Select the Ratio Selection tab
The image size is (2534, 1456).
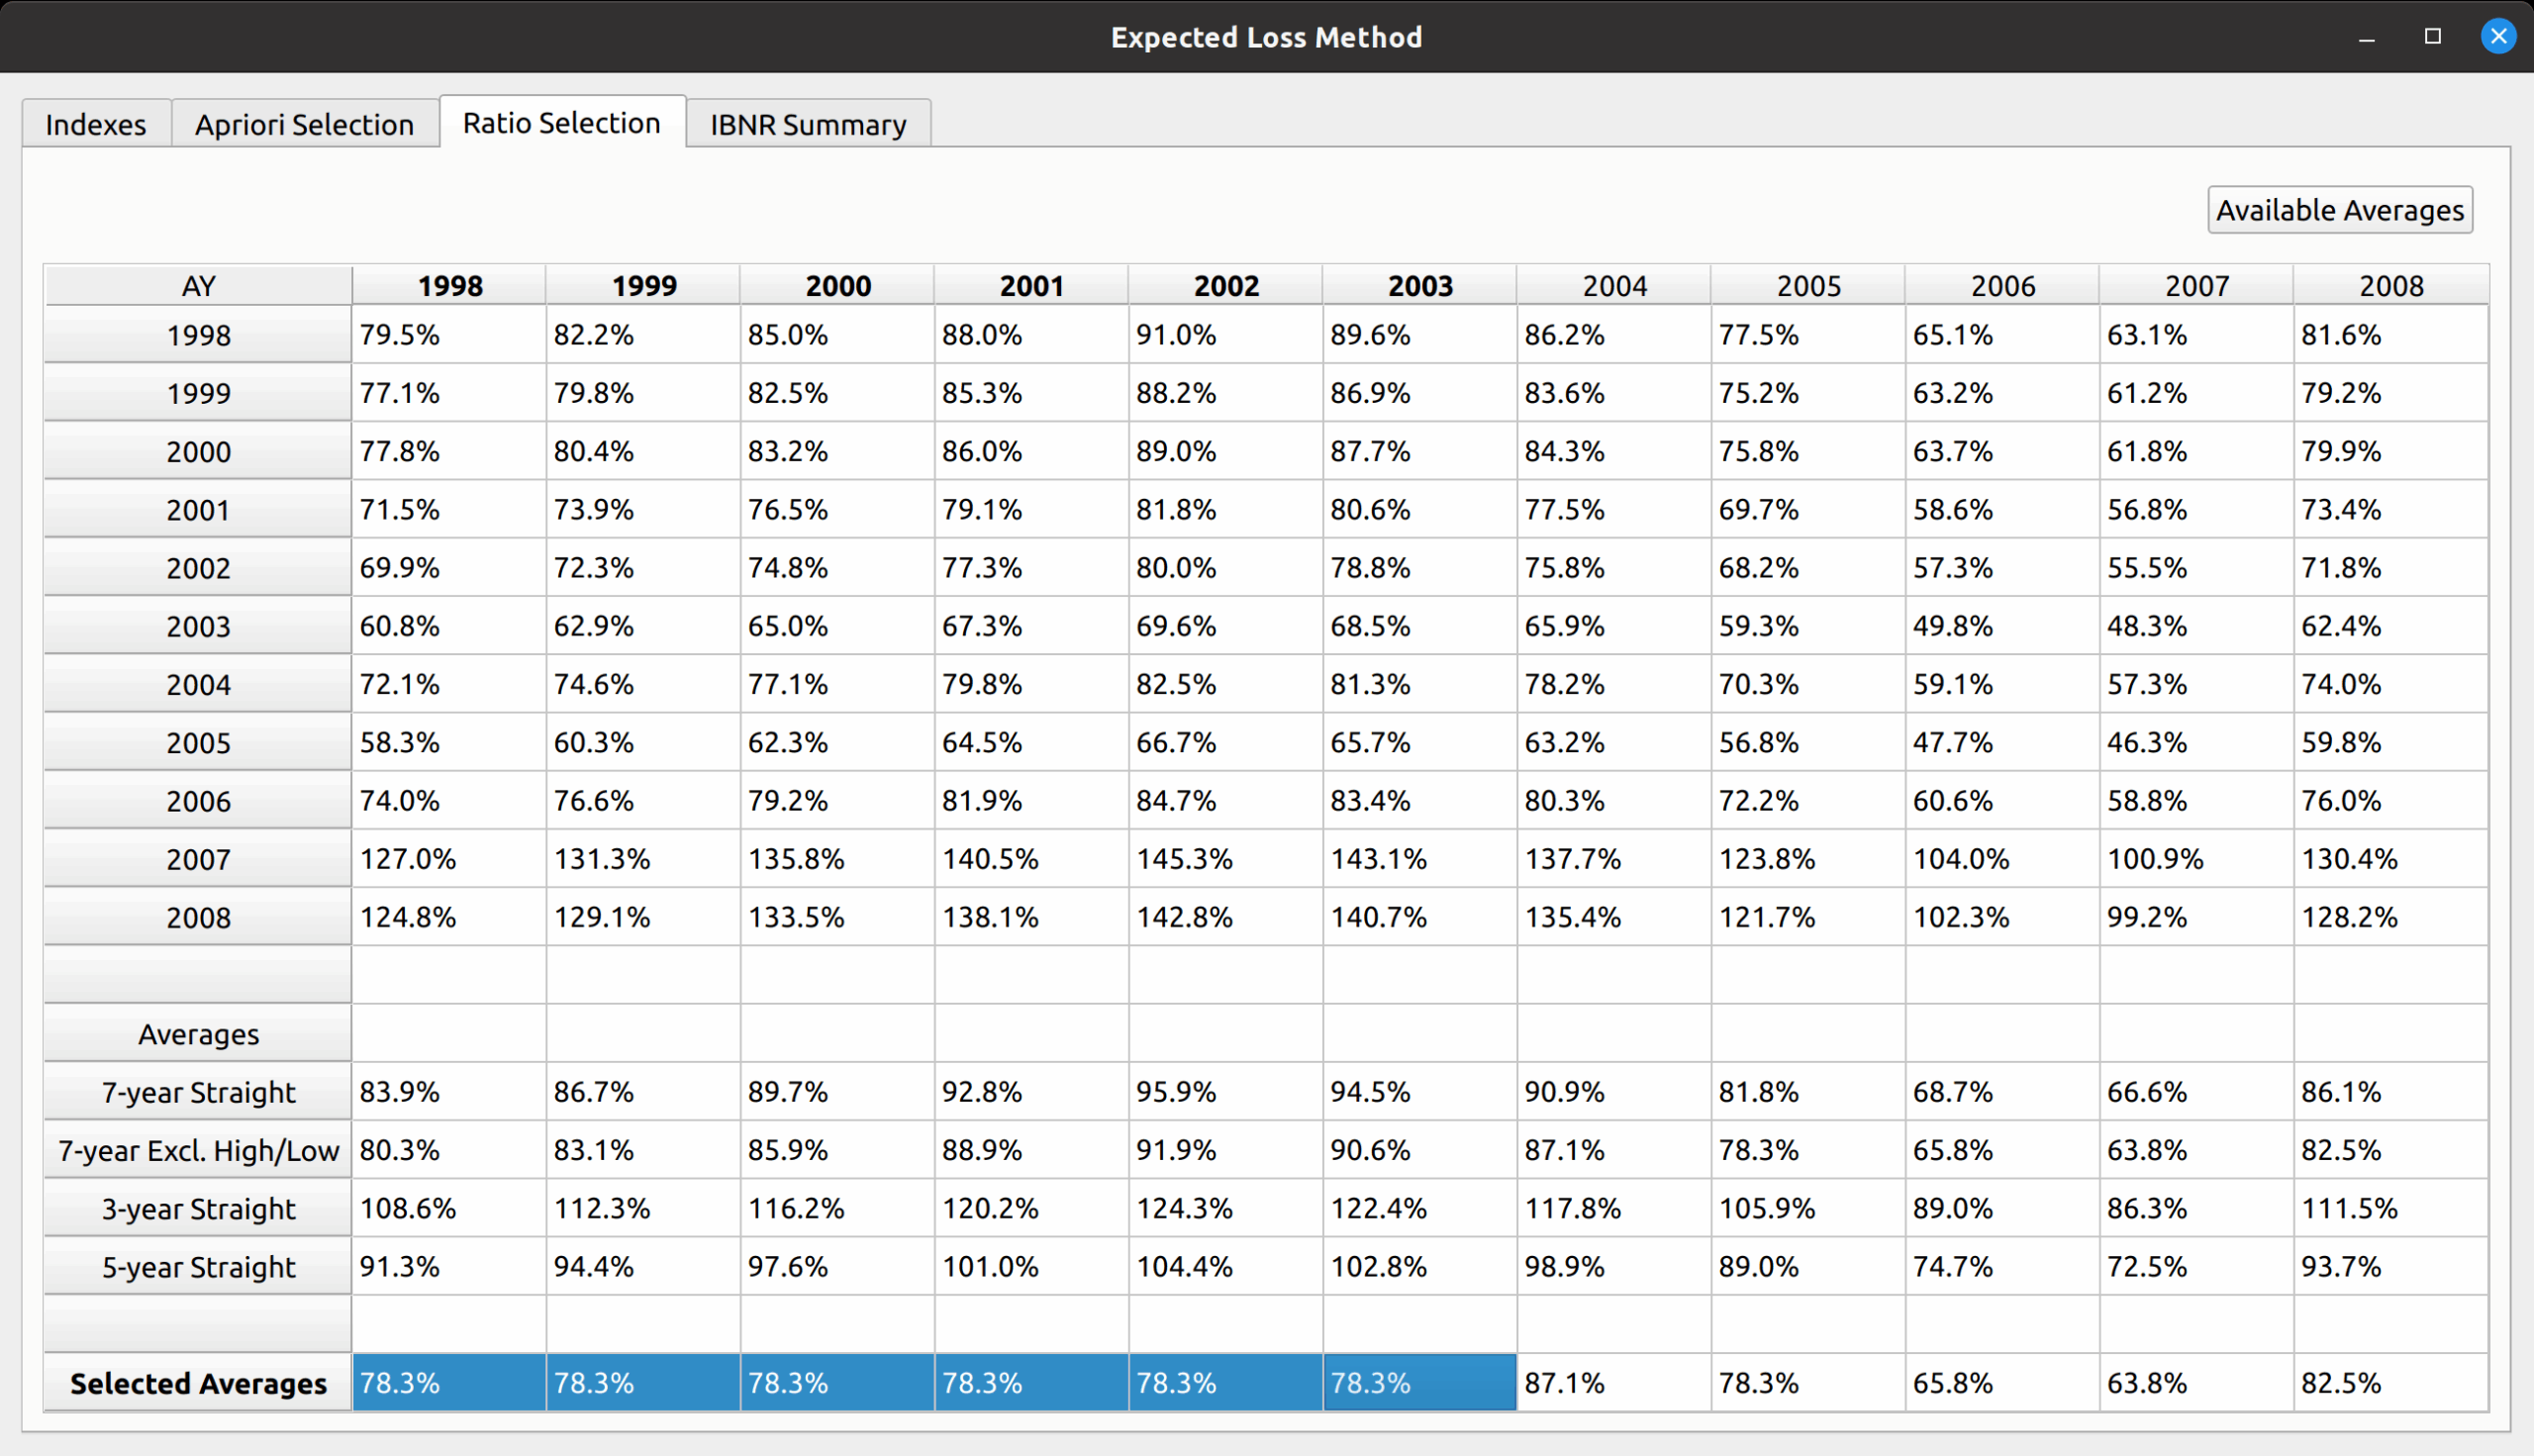pos(561,122)
